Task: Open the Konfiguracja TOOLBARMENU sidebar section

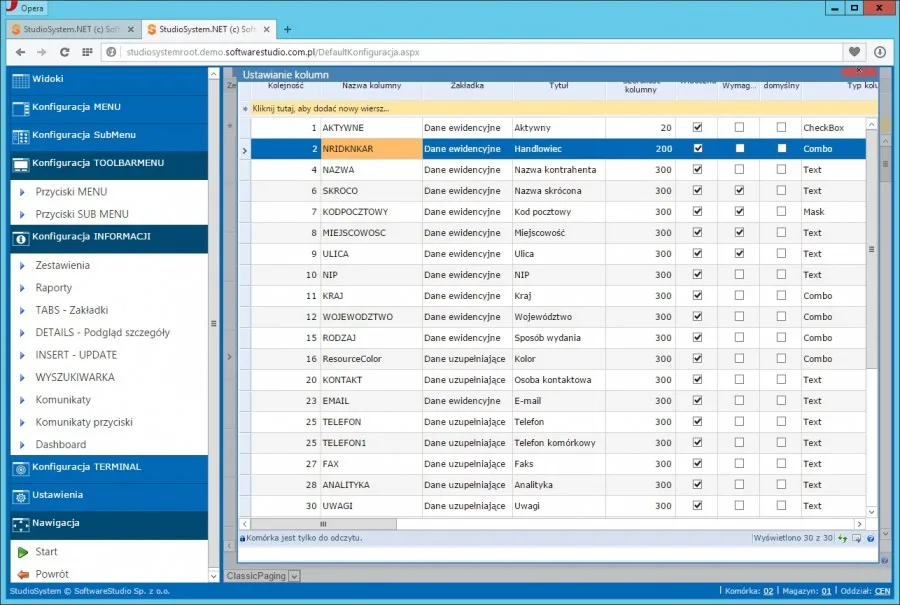Action: click(x=109, y=164)
